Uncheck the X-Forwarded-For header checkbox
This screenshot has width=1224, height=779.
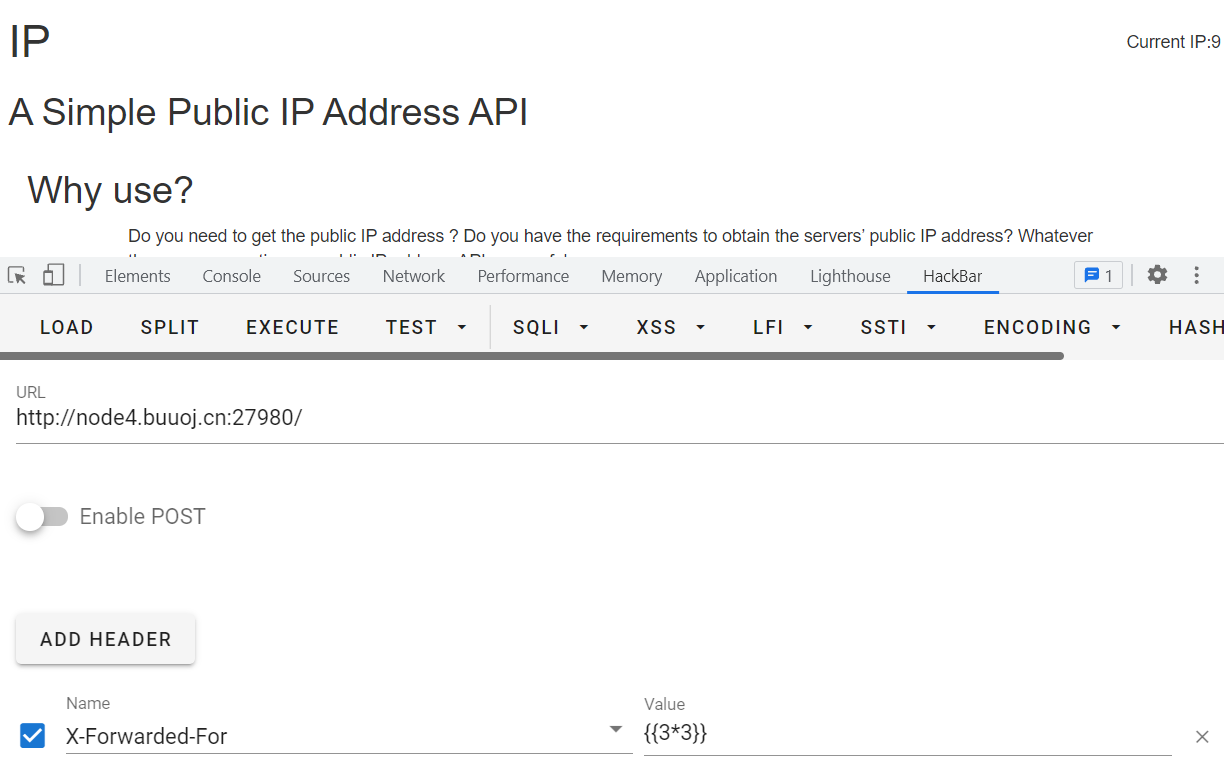[x=32, y=736]
